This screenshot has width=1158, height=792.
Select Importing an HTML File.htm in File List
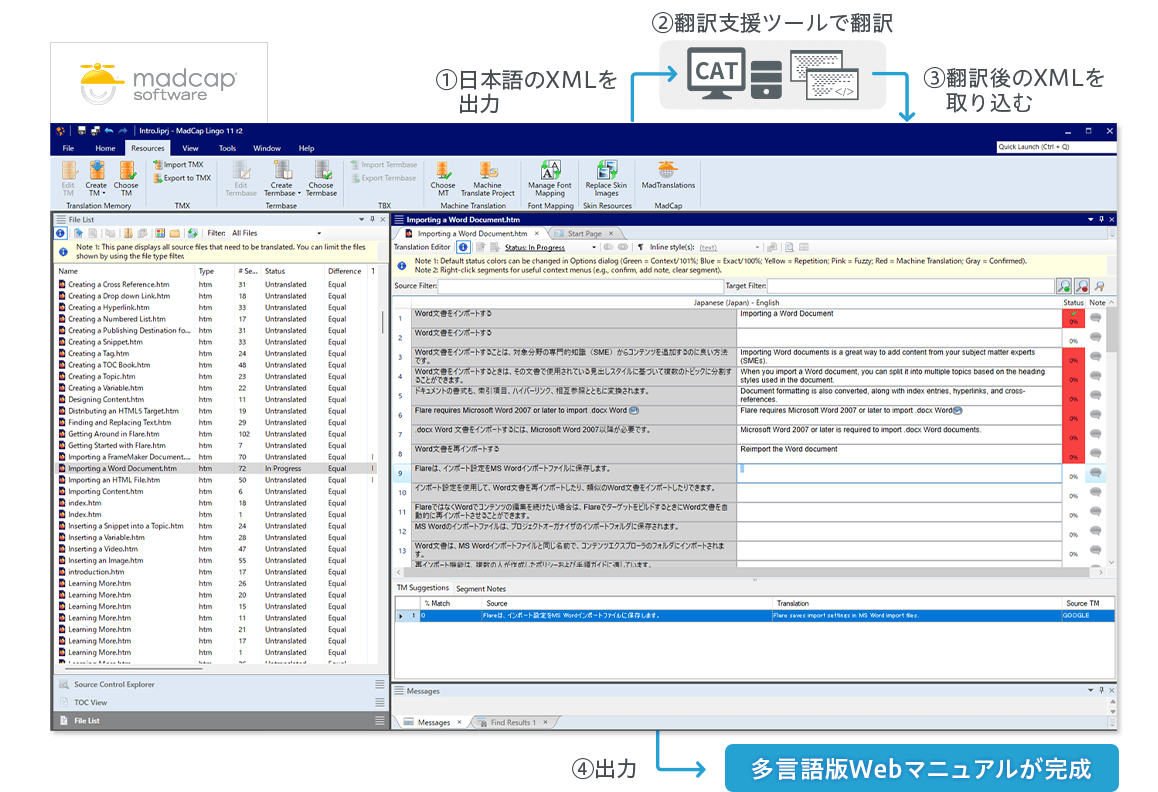(114, 480)
